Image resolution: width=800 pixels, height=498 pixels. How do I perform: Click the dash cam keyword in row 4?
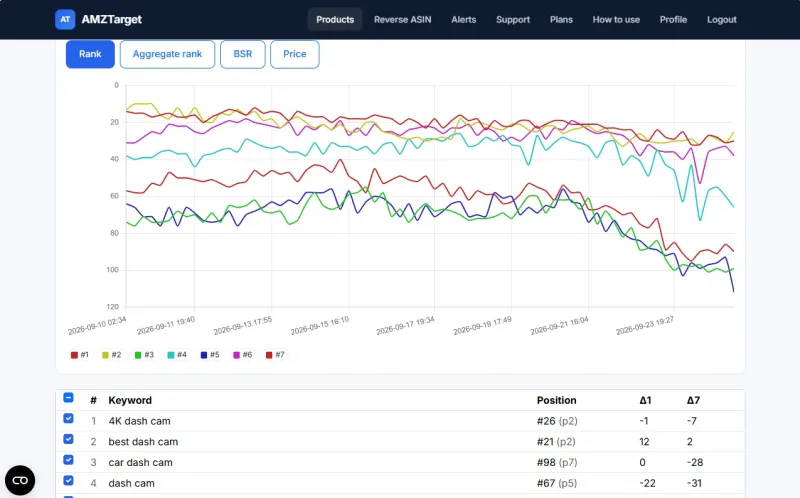(131, 483)
